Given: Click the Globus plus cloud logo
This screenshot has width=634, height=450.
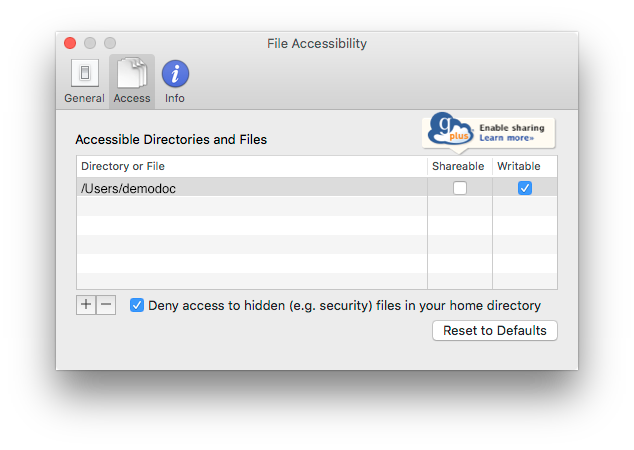Looking at the screenshot, I should 450,129.
